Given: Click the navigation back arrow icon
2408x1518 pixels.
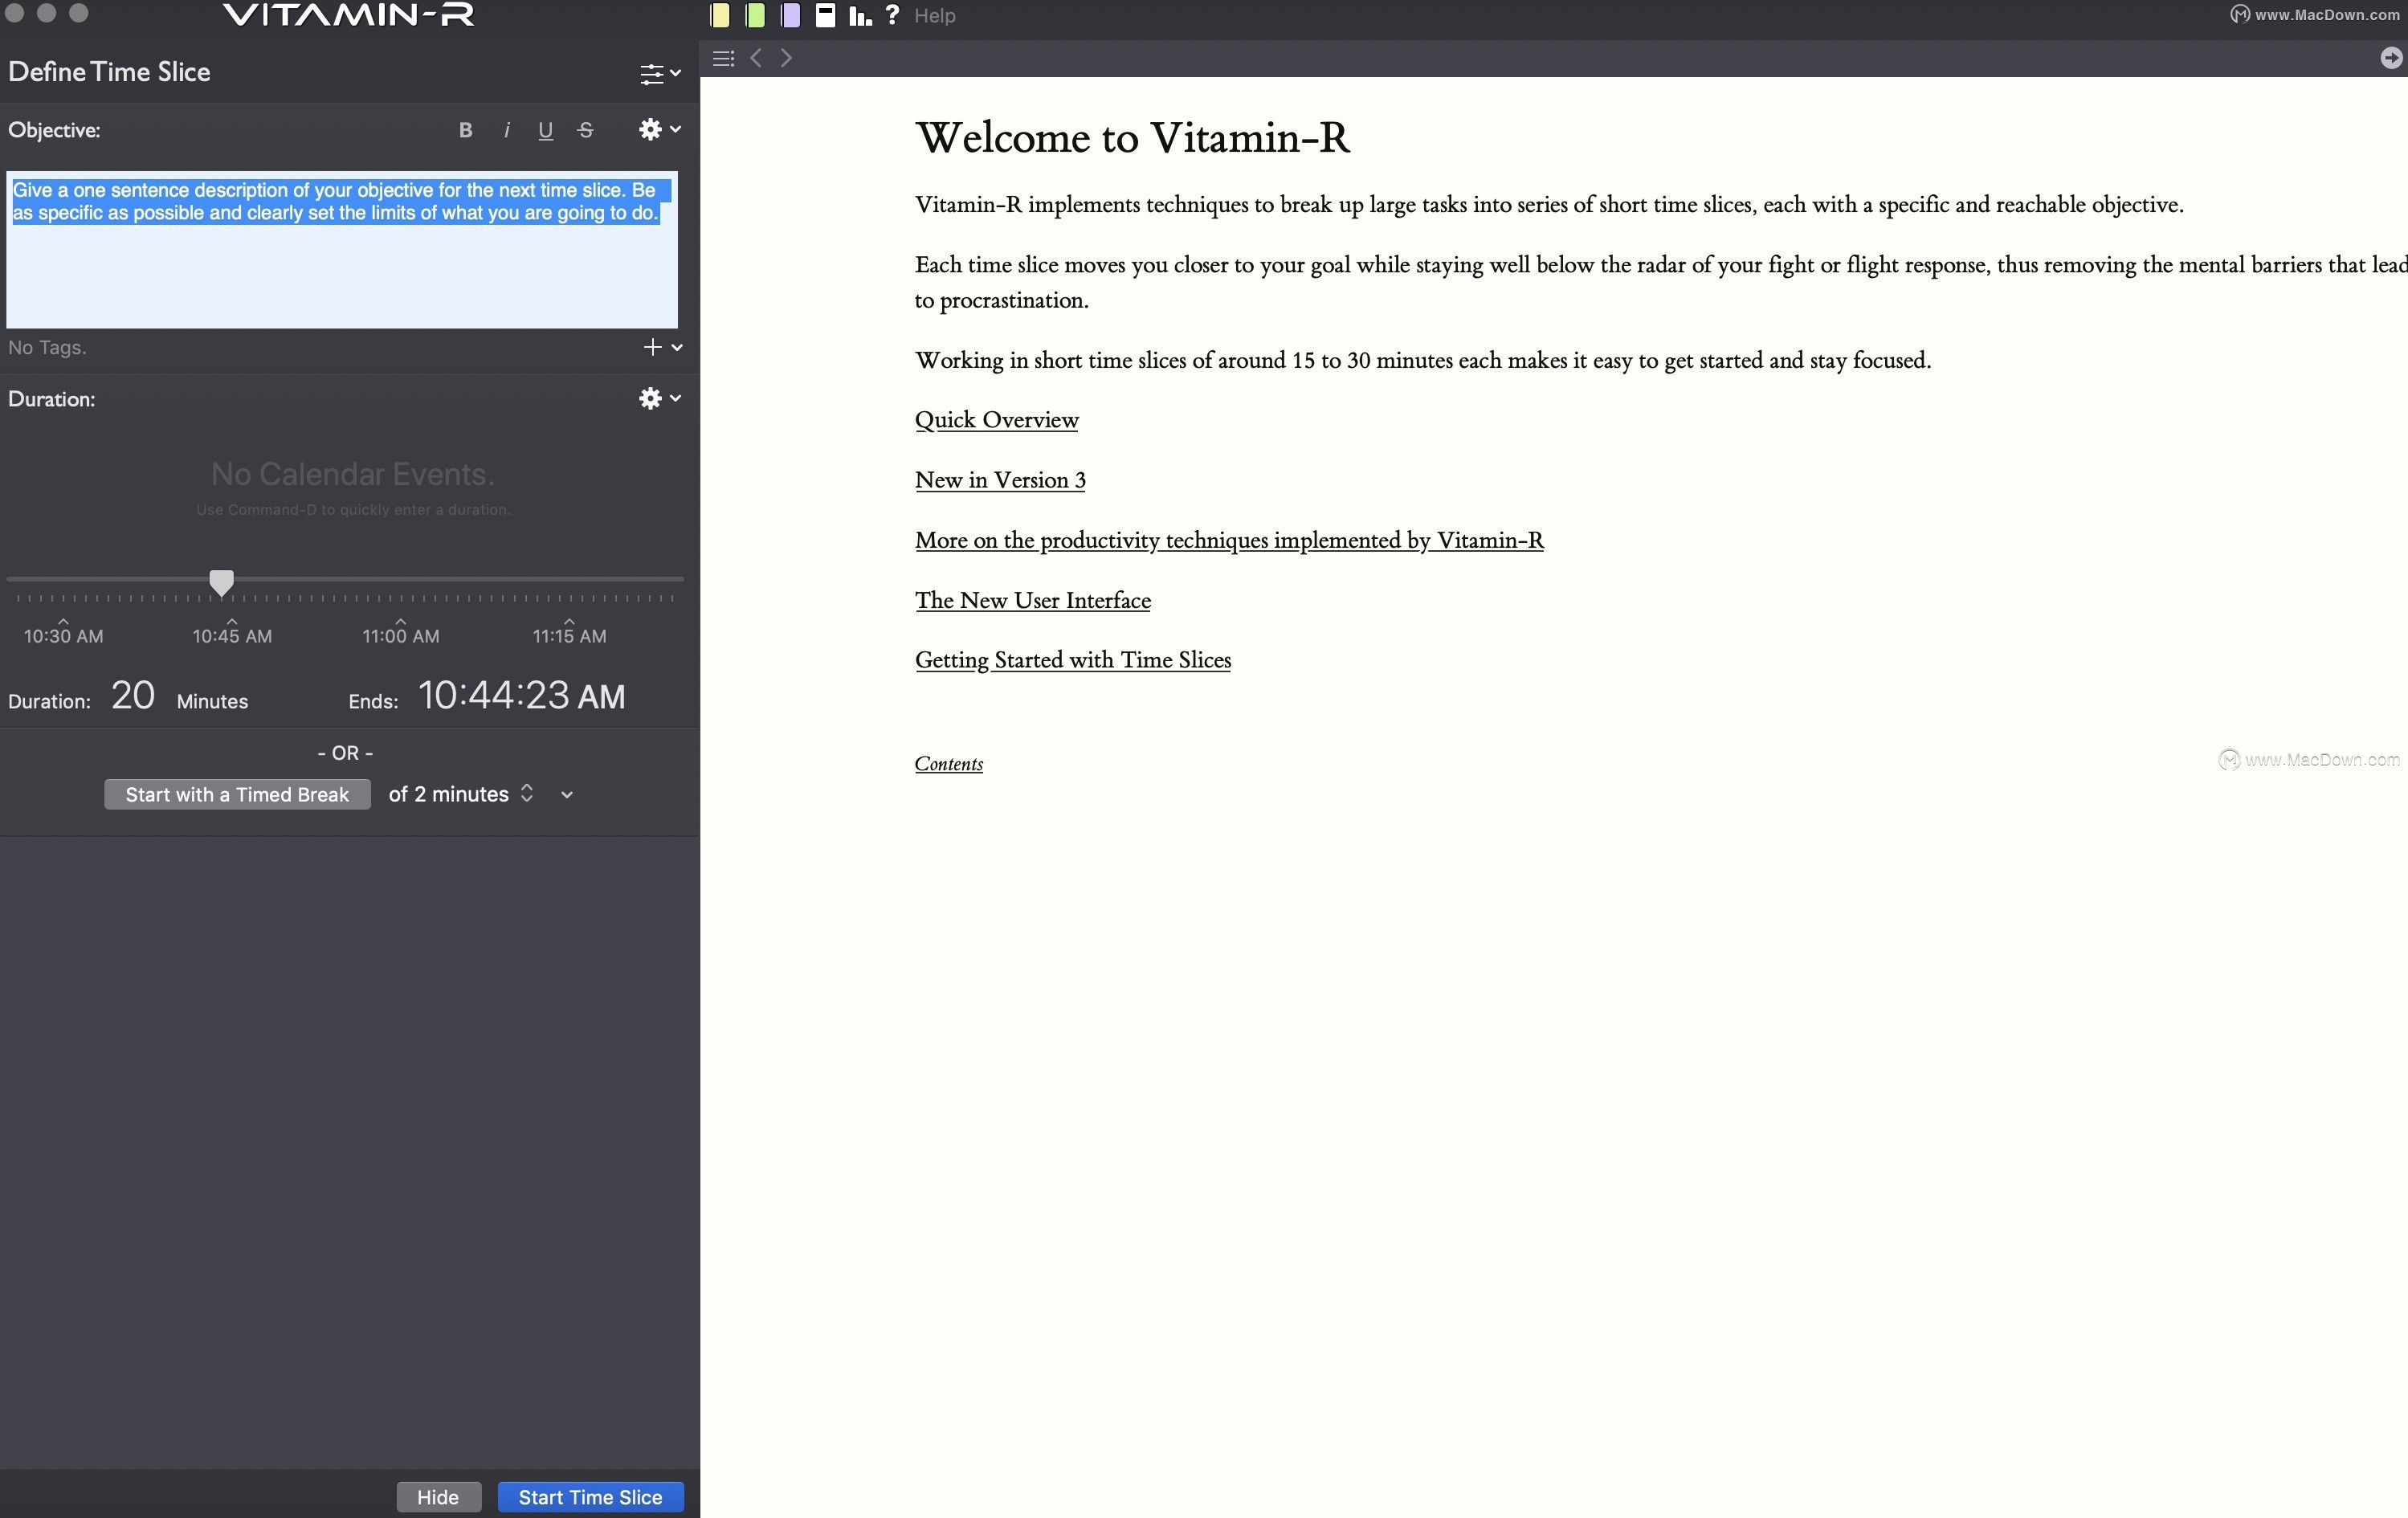Looking at the screenshot, I should coord(756,59).
